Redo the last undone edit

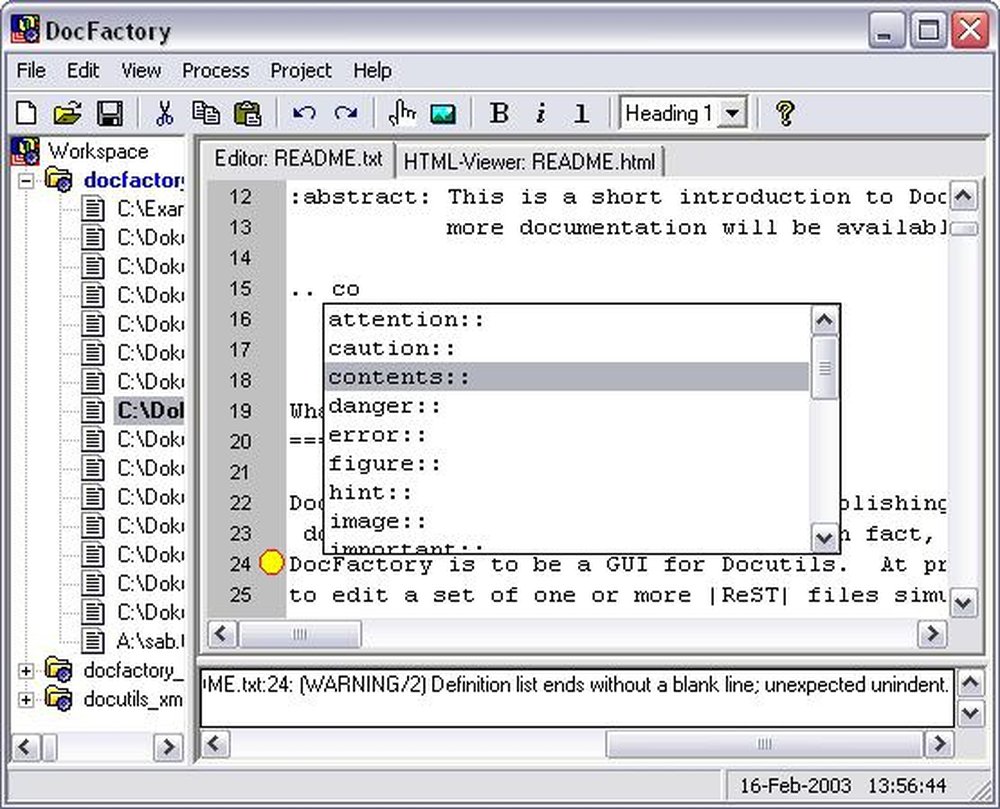(x=346, y=113)
